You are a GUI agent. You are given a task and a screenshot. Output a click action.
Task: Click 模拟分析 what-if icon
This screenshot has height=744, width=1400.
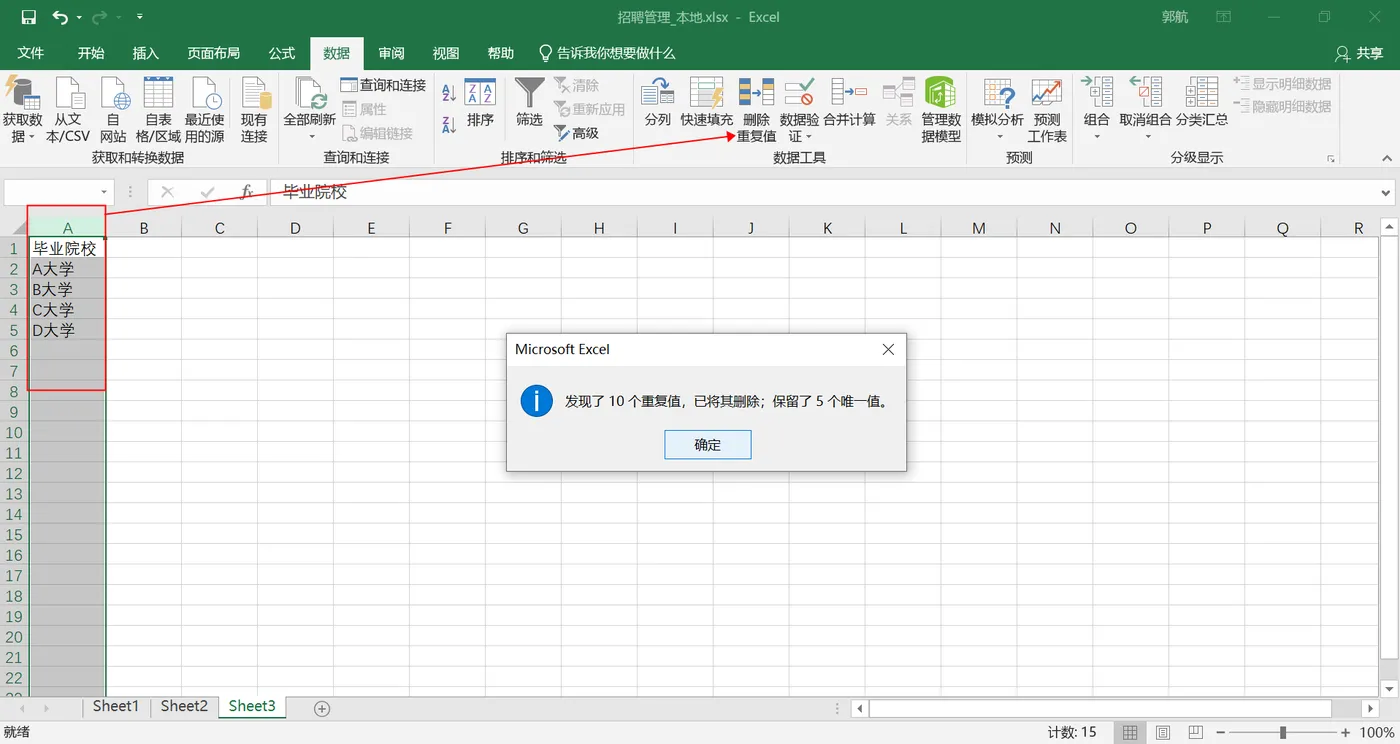coord(998,94)
